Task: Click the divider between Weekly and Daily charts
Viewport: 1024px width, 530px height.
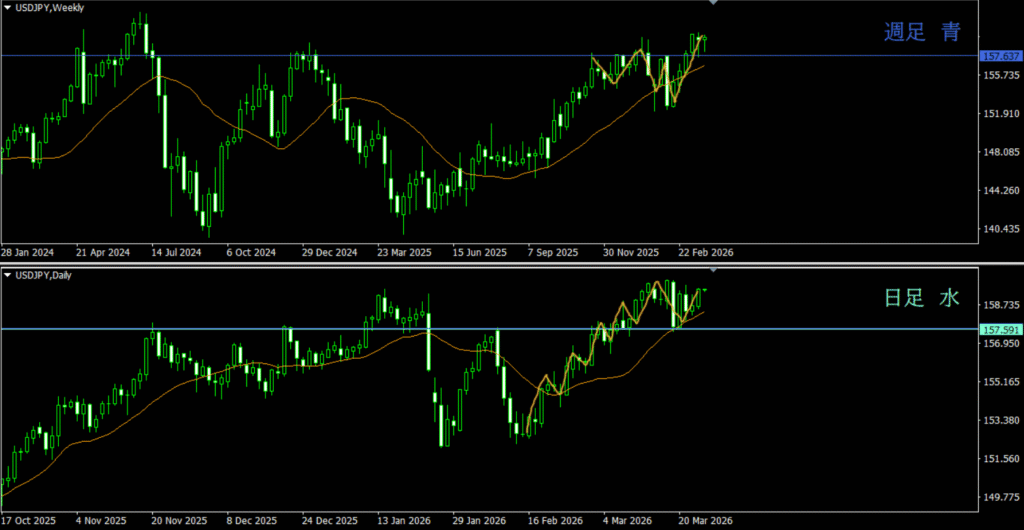Action: click(x=512, y=264)
